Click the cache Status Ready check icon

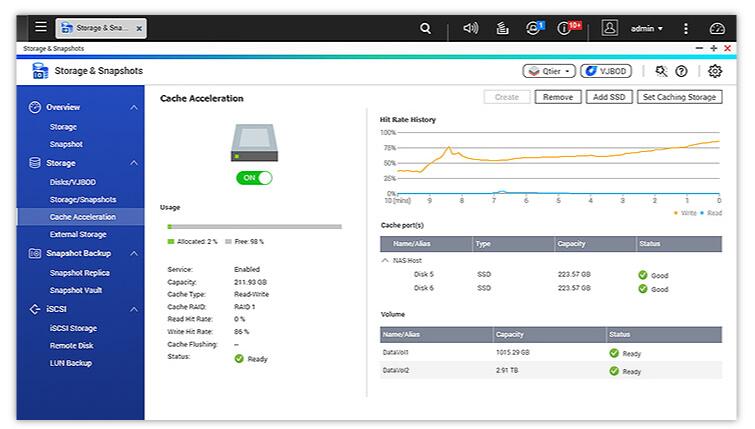239,358
